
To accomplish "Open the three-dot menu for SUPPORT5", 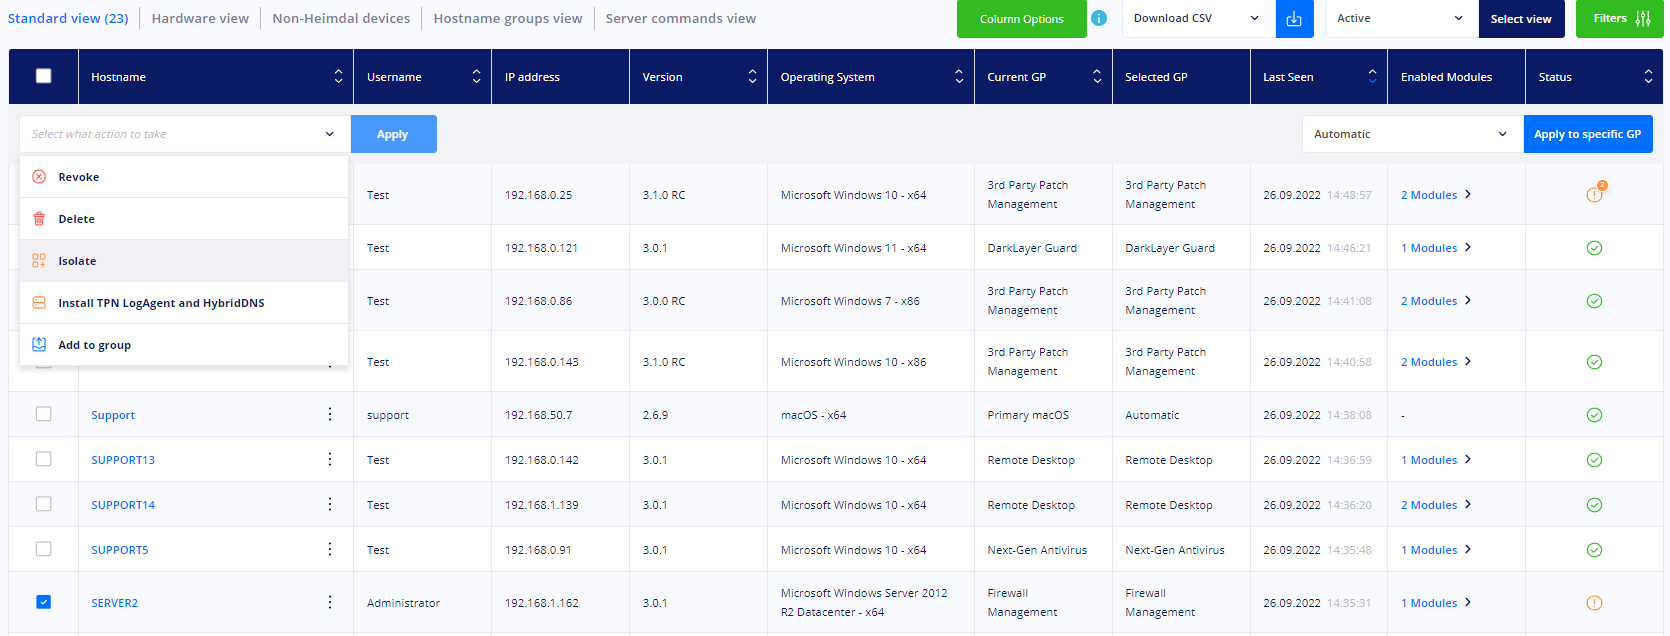I will pyautogui.click(x=330, y=549).
